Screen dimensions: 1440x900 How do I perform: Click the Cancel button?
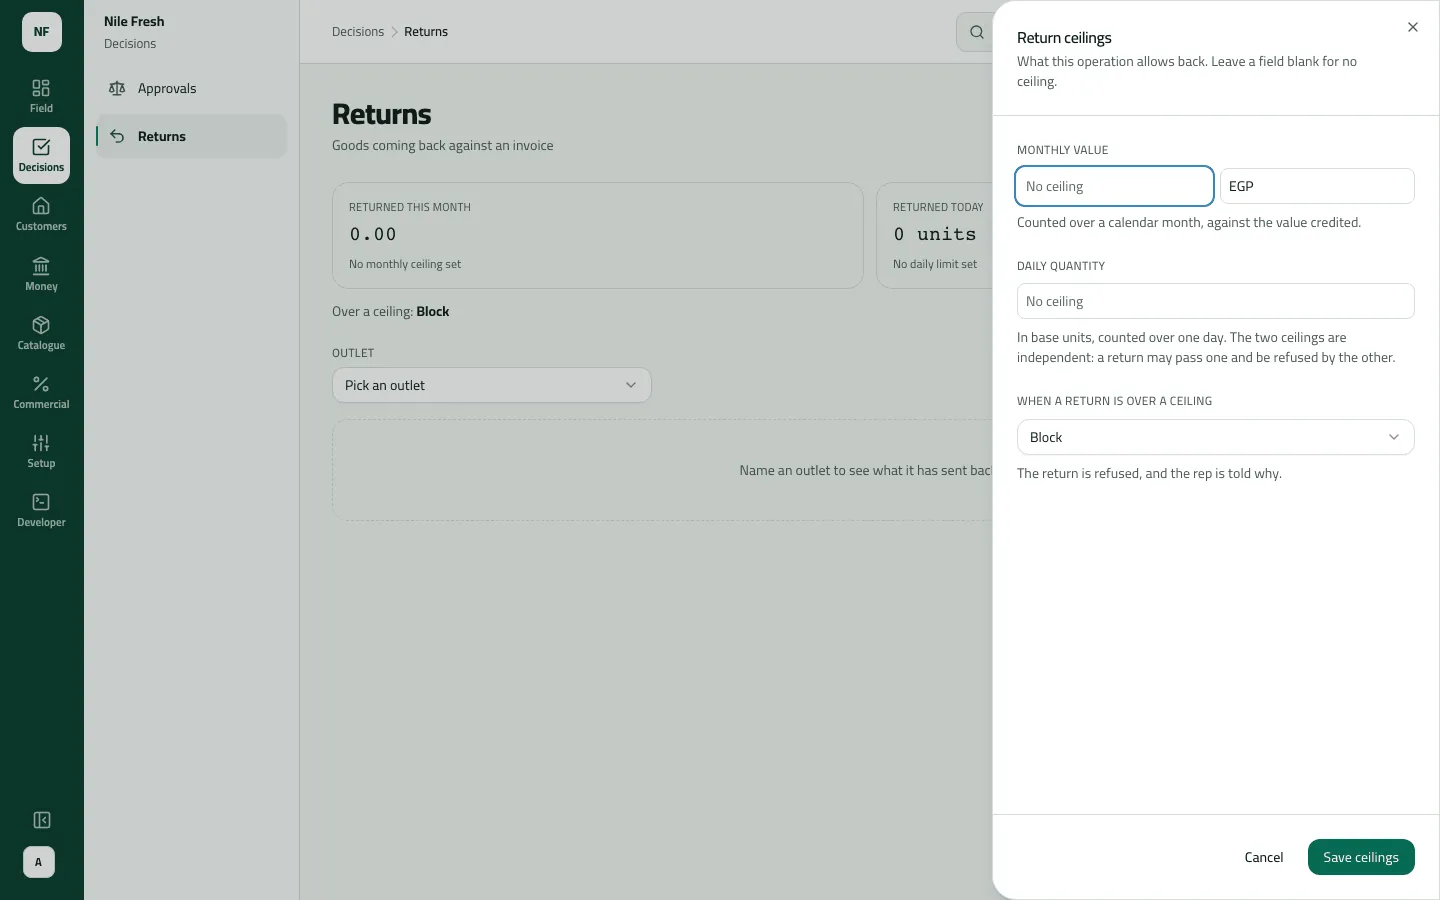click(x=1264, y=857)
